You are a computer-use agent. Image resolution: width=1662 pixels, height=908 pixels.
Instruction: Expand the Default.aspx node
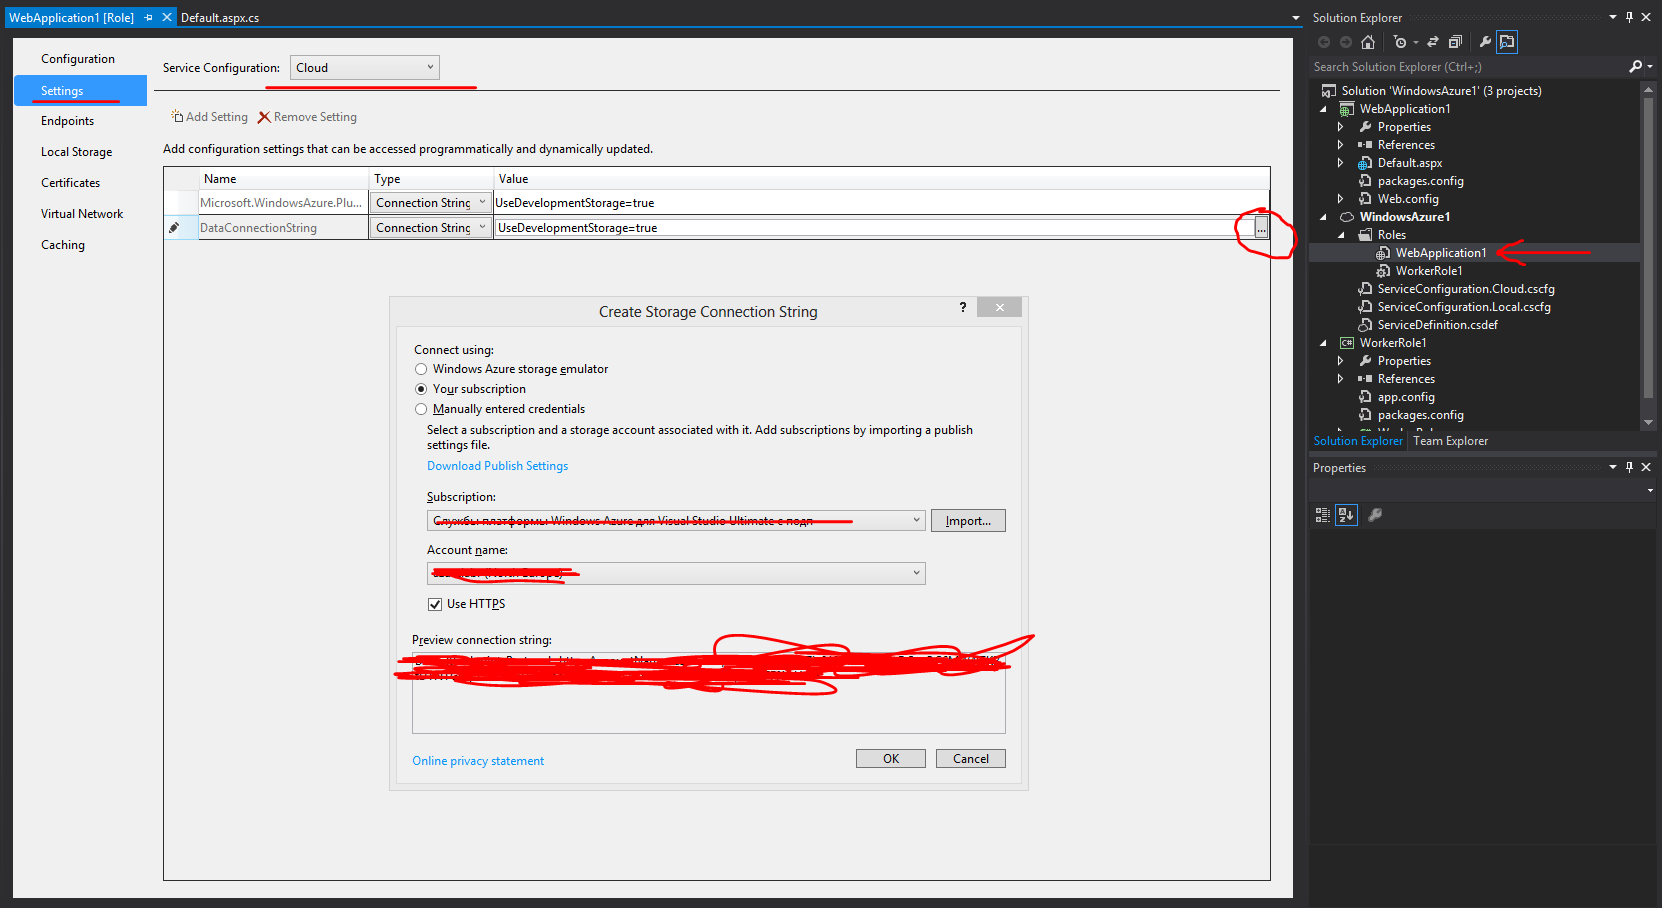pos(1341,163)
